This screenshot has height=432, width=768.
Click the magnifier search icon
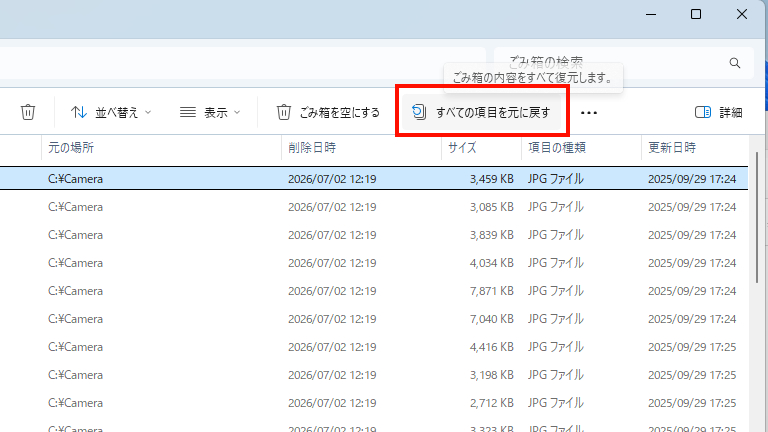(735, 63)
